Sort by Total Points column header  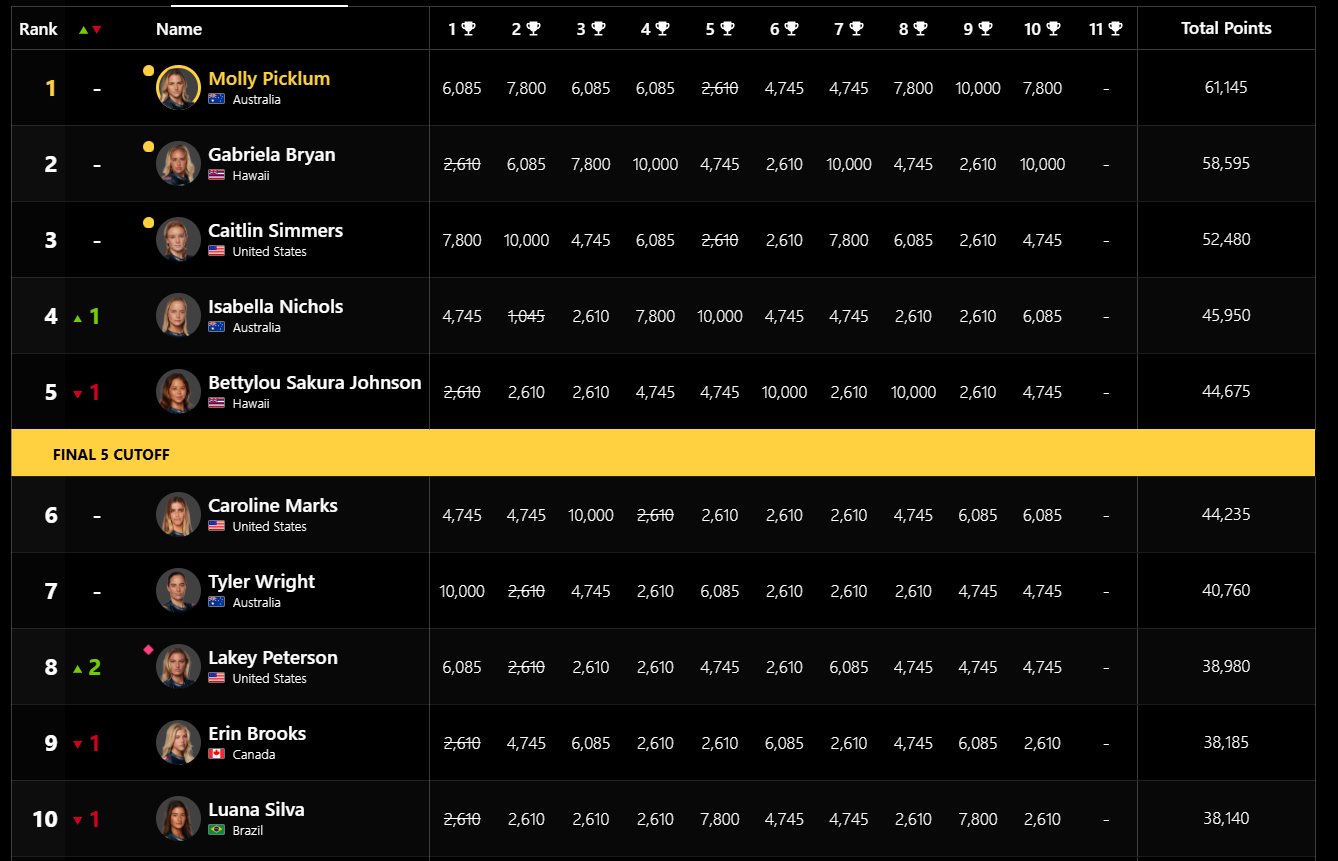click(1226, 28)
